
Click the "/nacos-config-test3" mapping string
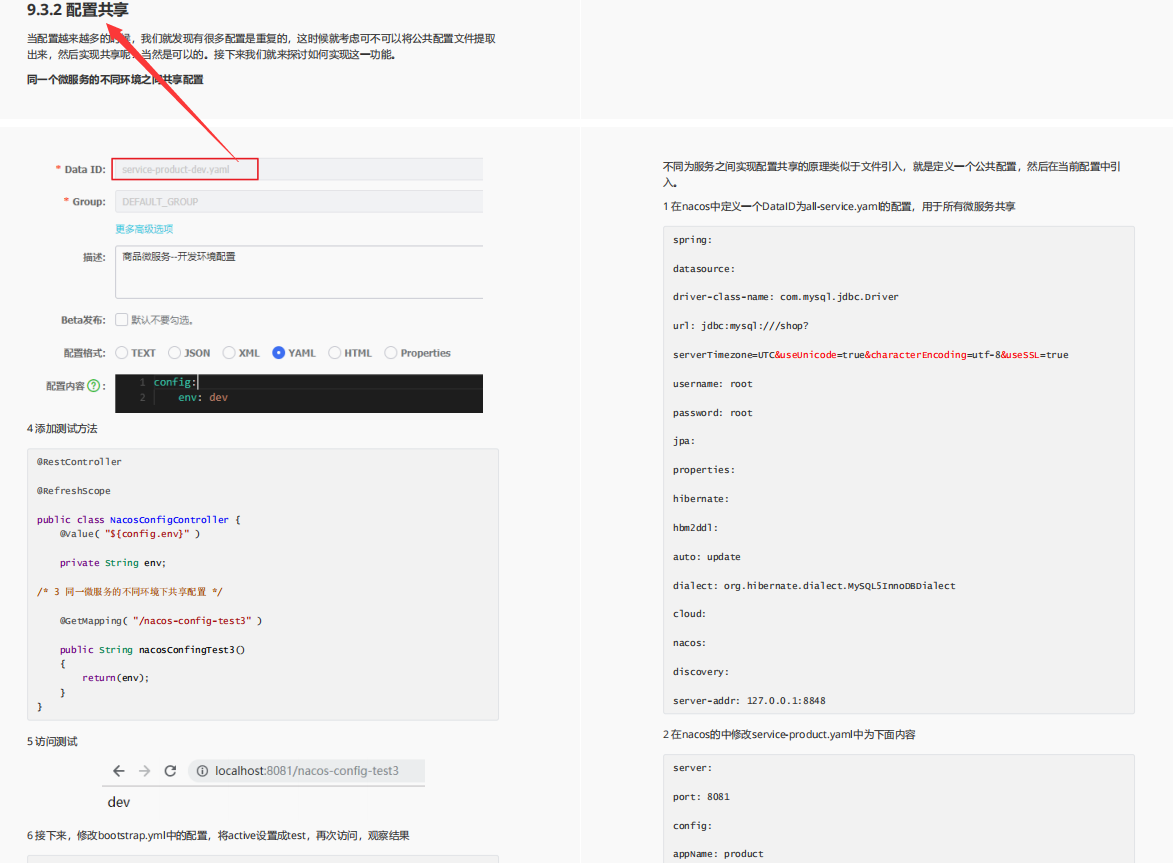pos(192,621)
